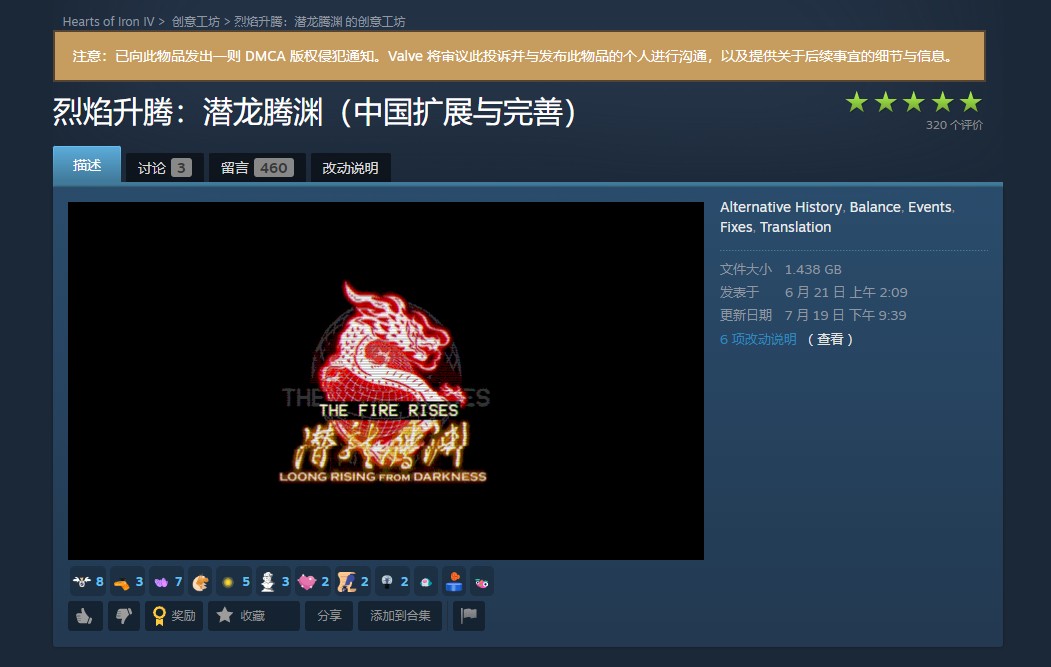Click the flag icon to report this item
This screenshot has height=667, width=1051.
click(x=468, y=616)
